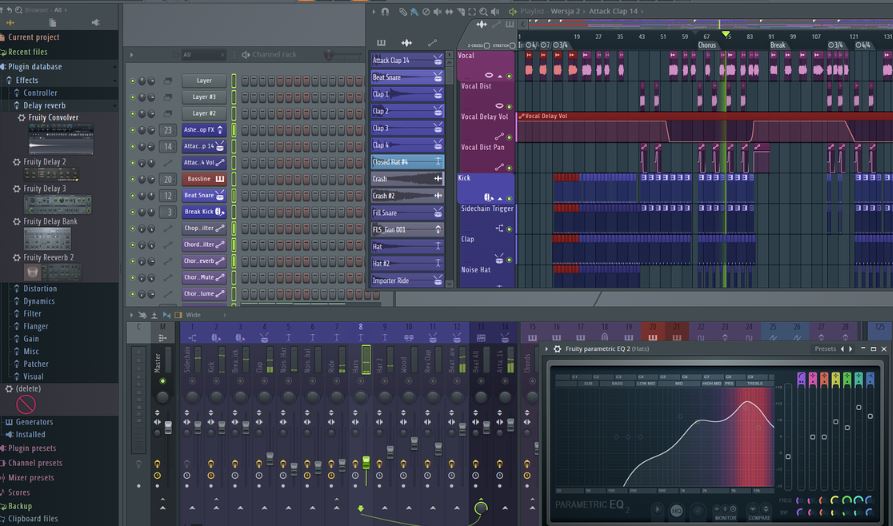Expand the Generators folder in browser
This screenshot has width=893, height=526.
click(x=34, y=422)
